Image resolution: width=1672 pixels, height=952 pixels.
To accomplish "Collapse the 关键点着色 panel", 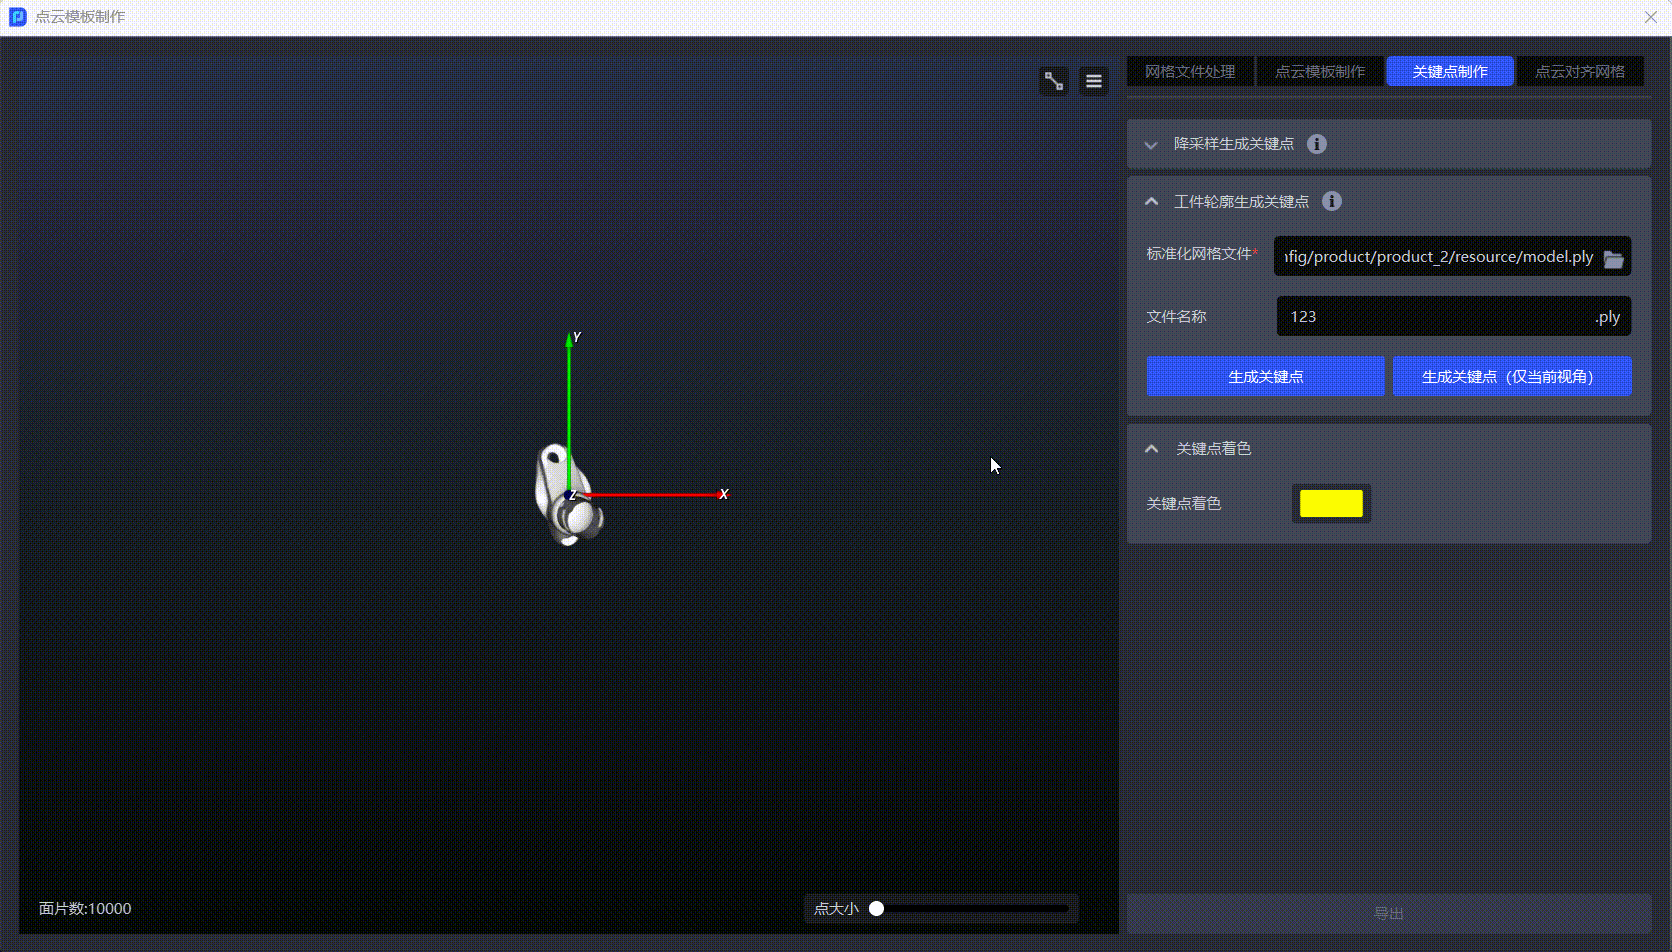I will [x=1151, y=449].
